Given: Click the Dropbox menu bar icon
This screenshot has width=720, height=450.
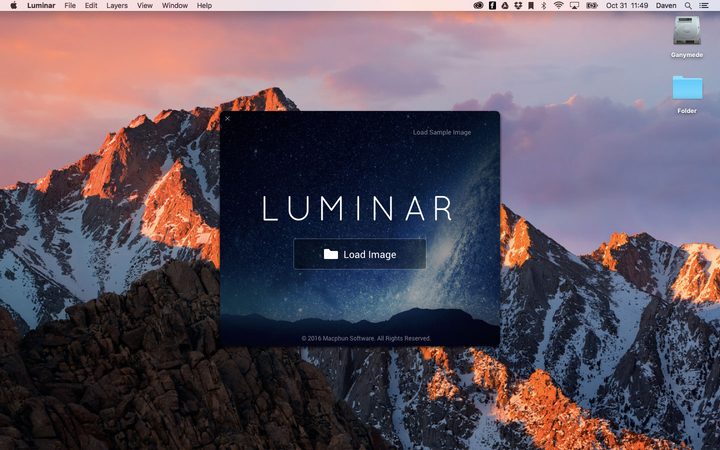Looking at the screenshot, I should click(x=518, y=6).
